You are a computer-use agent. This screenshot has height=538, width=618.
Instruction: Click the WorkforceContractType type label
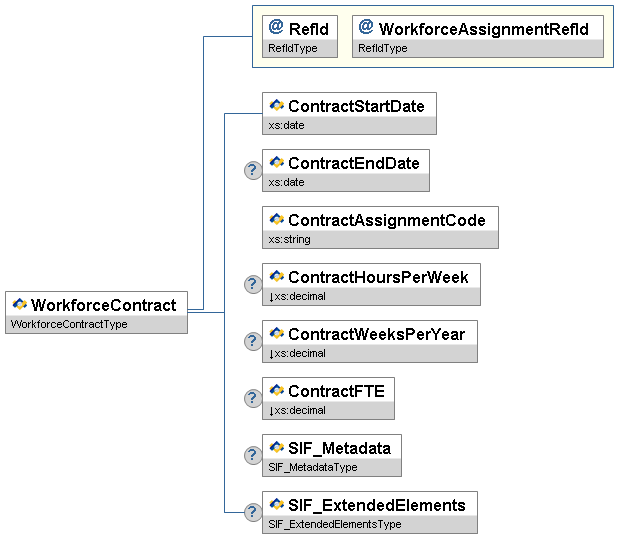coord(68,324)
